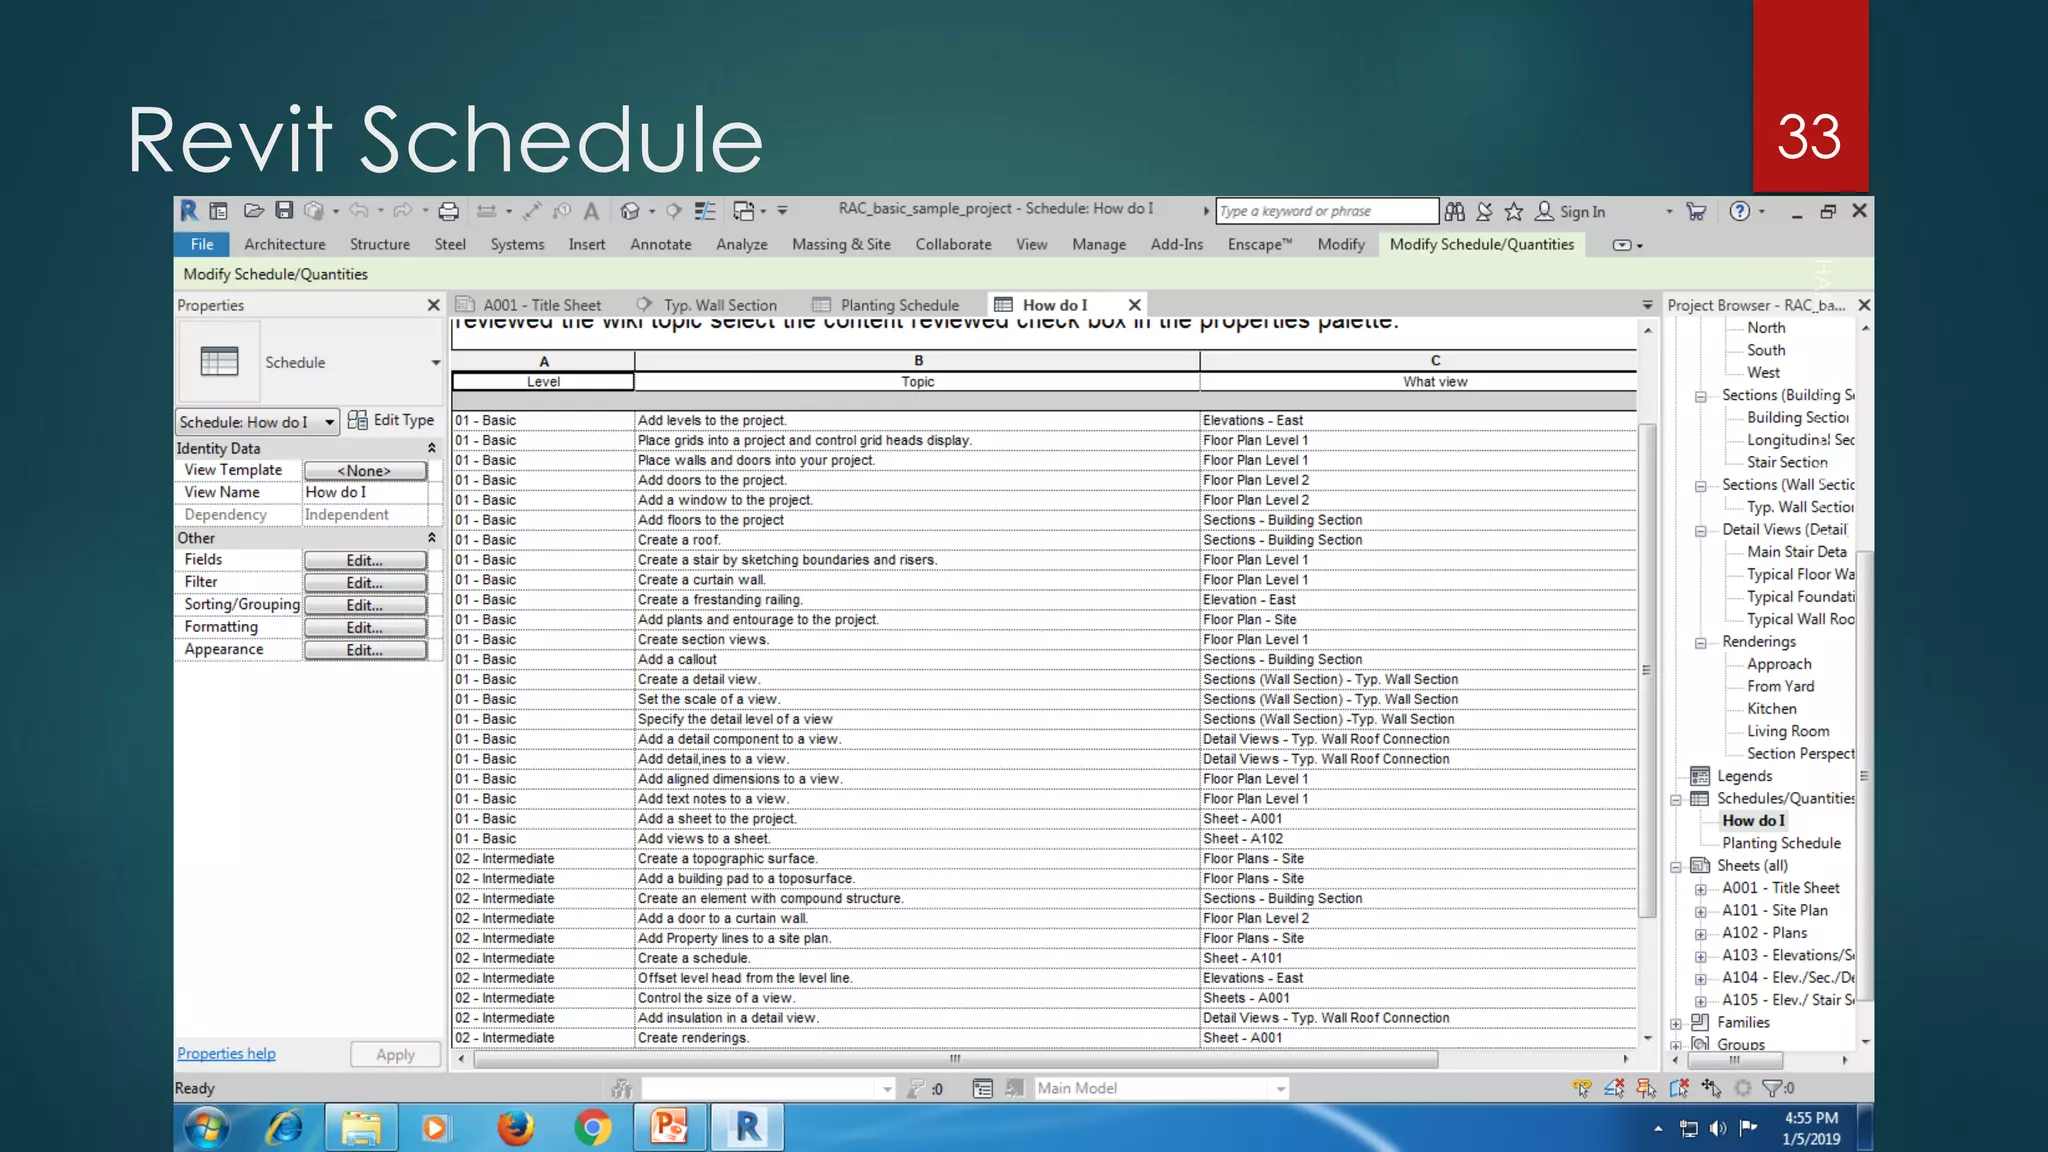Click the Select Pinned Elements status icon
This screenshot has width=2048, height=1152.
pyautogui.click(x=1646, y=1088)
